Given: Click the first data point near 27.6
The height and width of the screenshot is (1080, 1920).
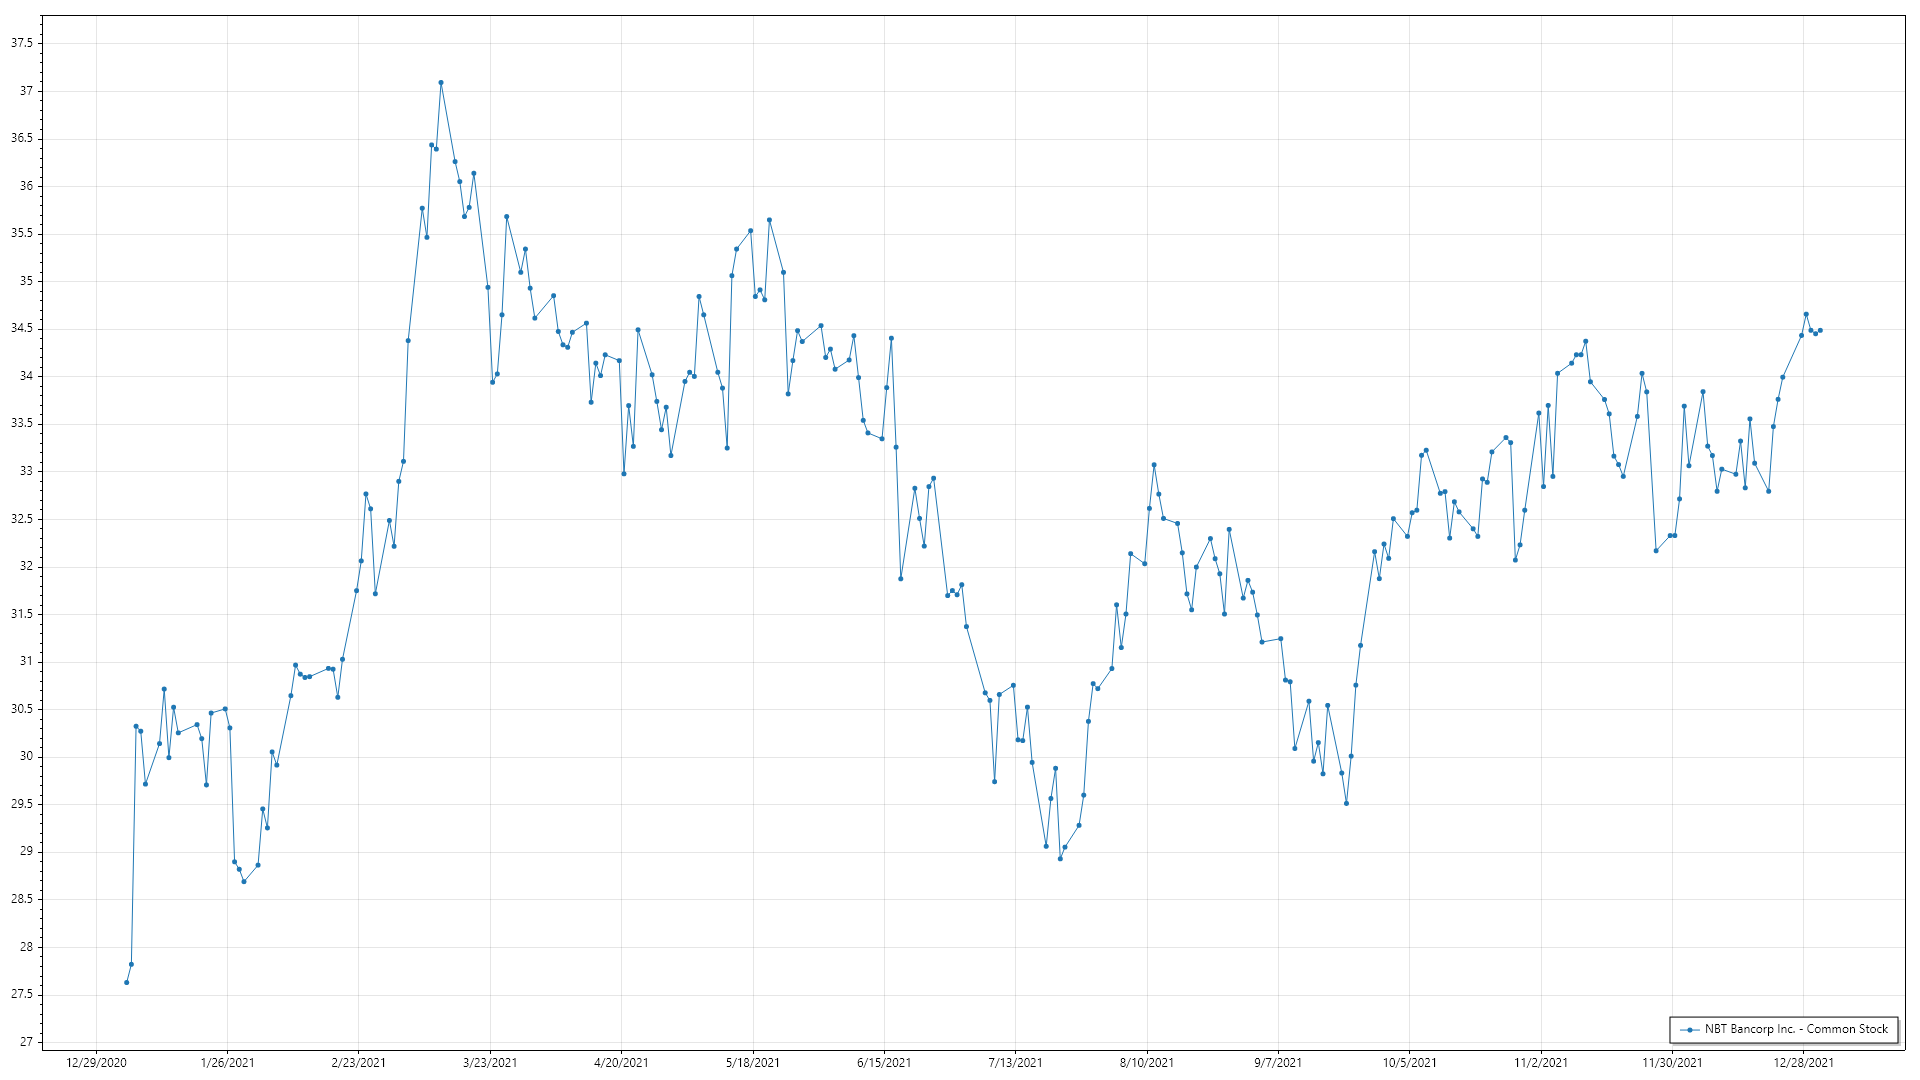Looking at the screenshot, I should pyautogui.click(x=126, y=982).
